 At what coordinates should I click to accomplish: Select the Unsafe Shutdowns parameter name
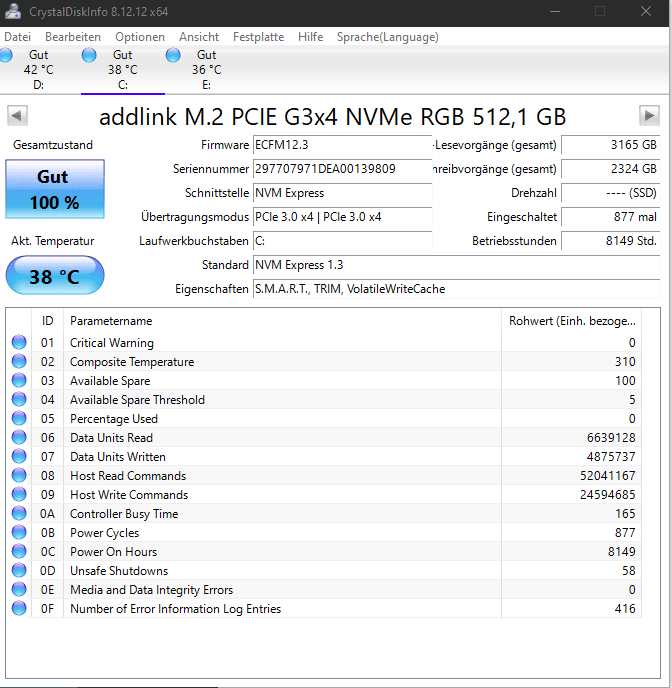tap(119, 571)
